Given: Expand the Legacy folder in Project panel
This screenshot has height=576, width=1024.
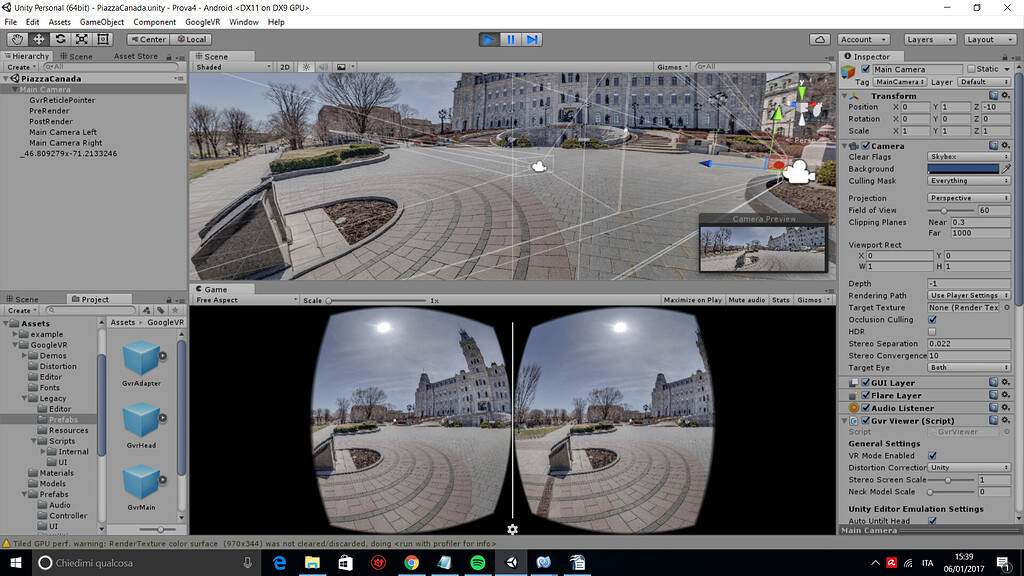Looking at the screenshot, I should (22, 398).
